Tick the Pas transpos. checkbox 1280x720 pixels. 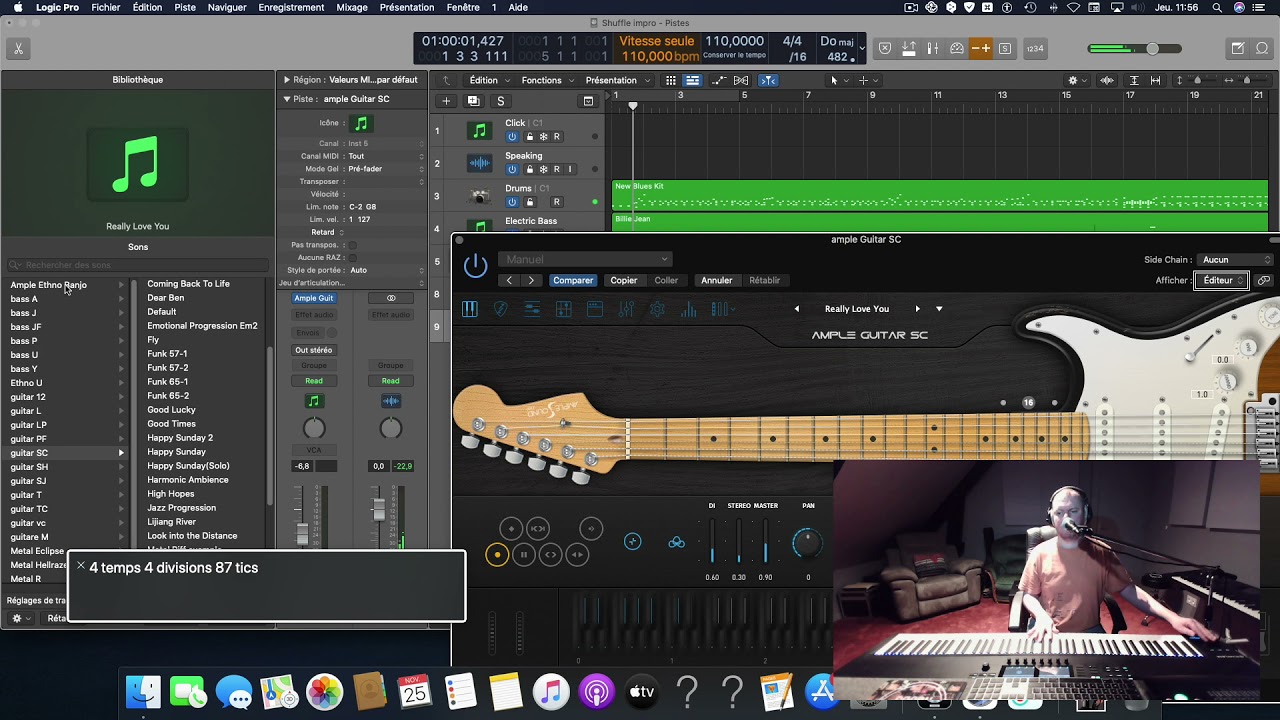click(x=352, y=245)
